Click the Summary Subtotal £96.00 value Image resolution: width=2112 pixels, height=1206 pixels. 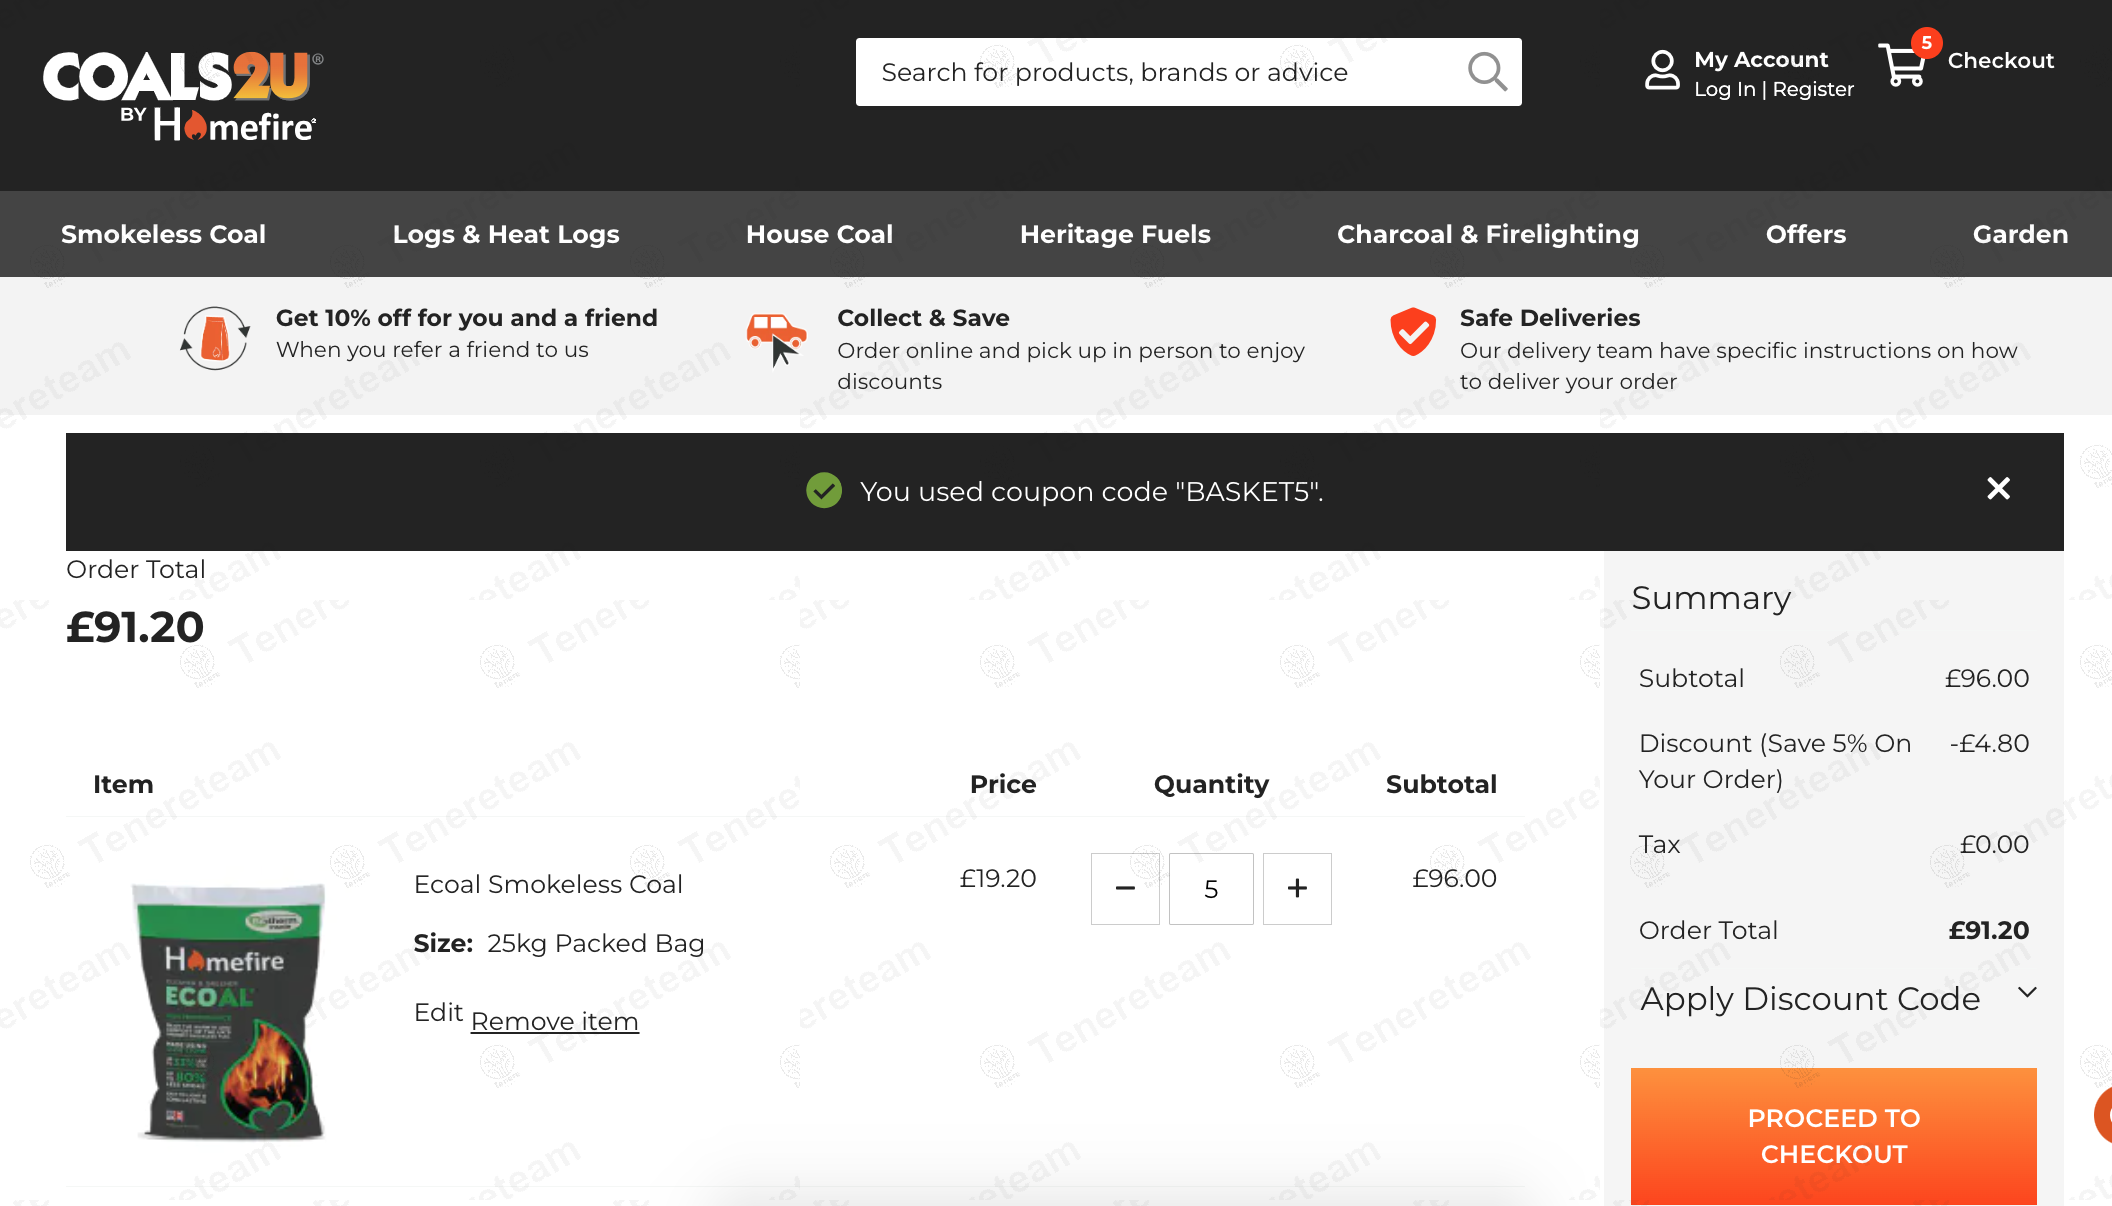pos(1986,678)
